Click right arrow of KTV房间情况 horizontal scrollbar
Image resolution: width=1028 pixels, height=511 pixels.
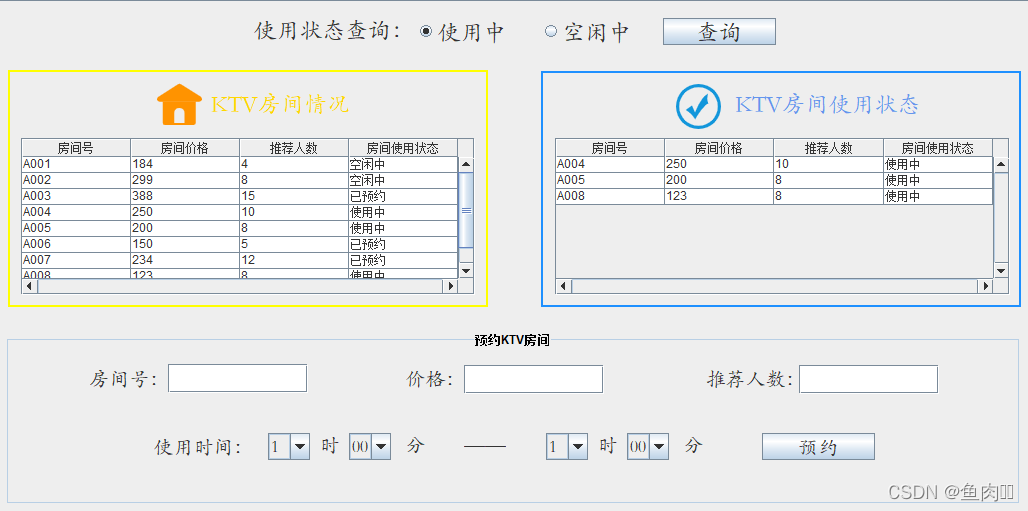450,286
